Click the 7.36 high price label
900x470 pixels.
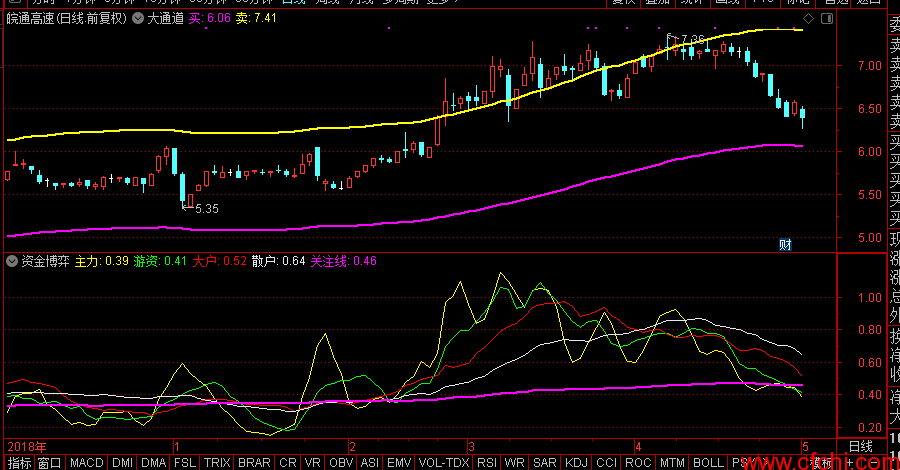pos(693,40)
